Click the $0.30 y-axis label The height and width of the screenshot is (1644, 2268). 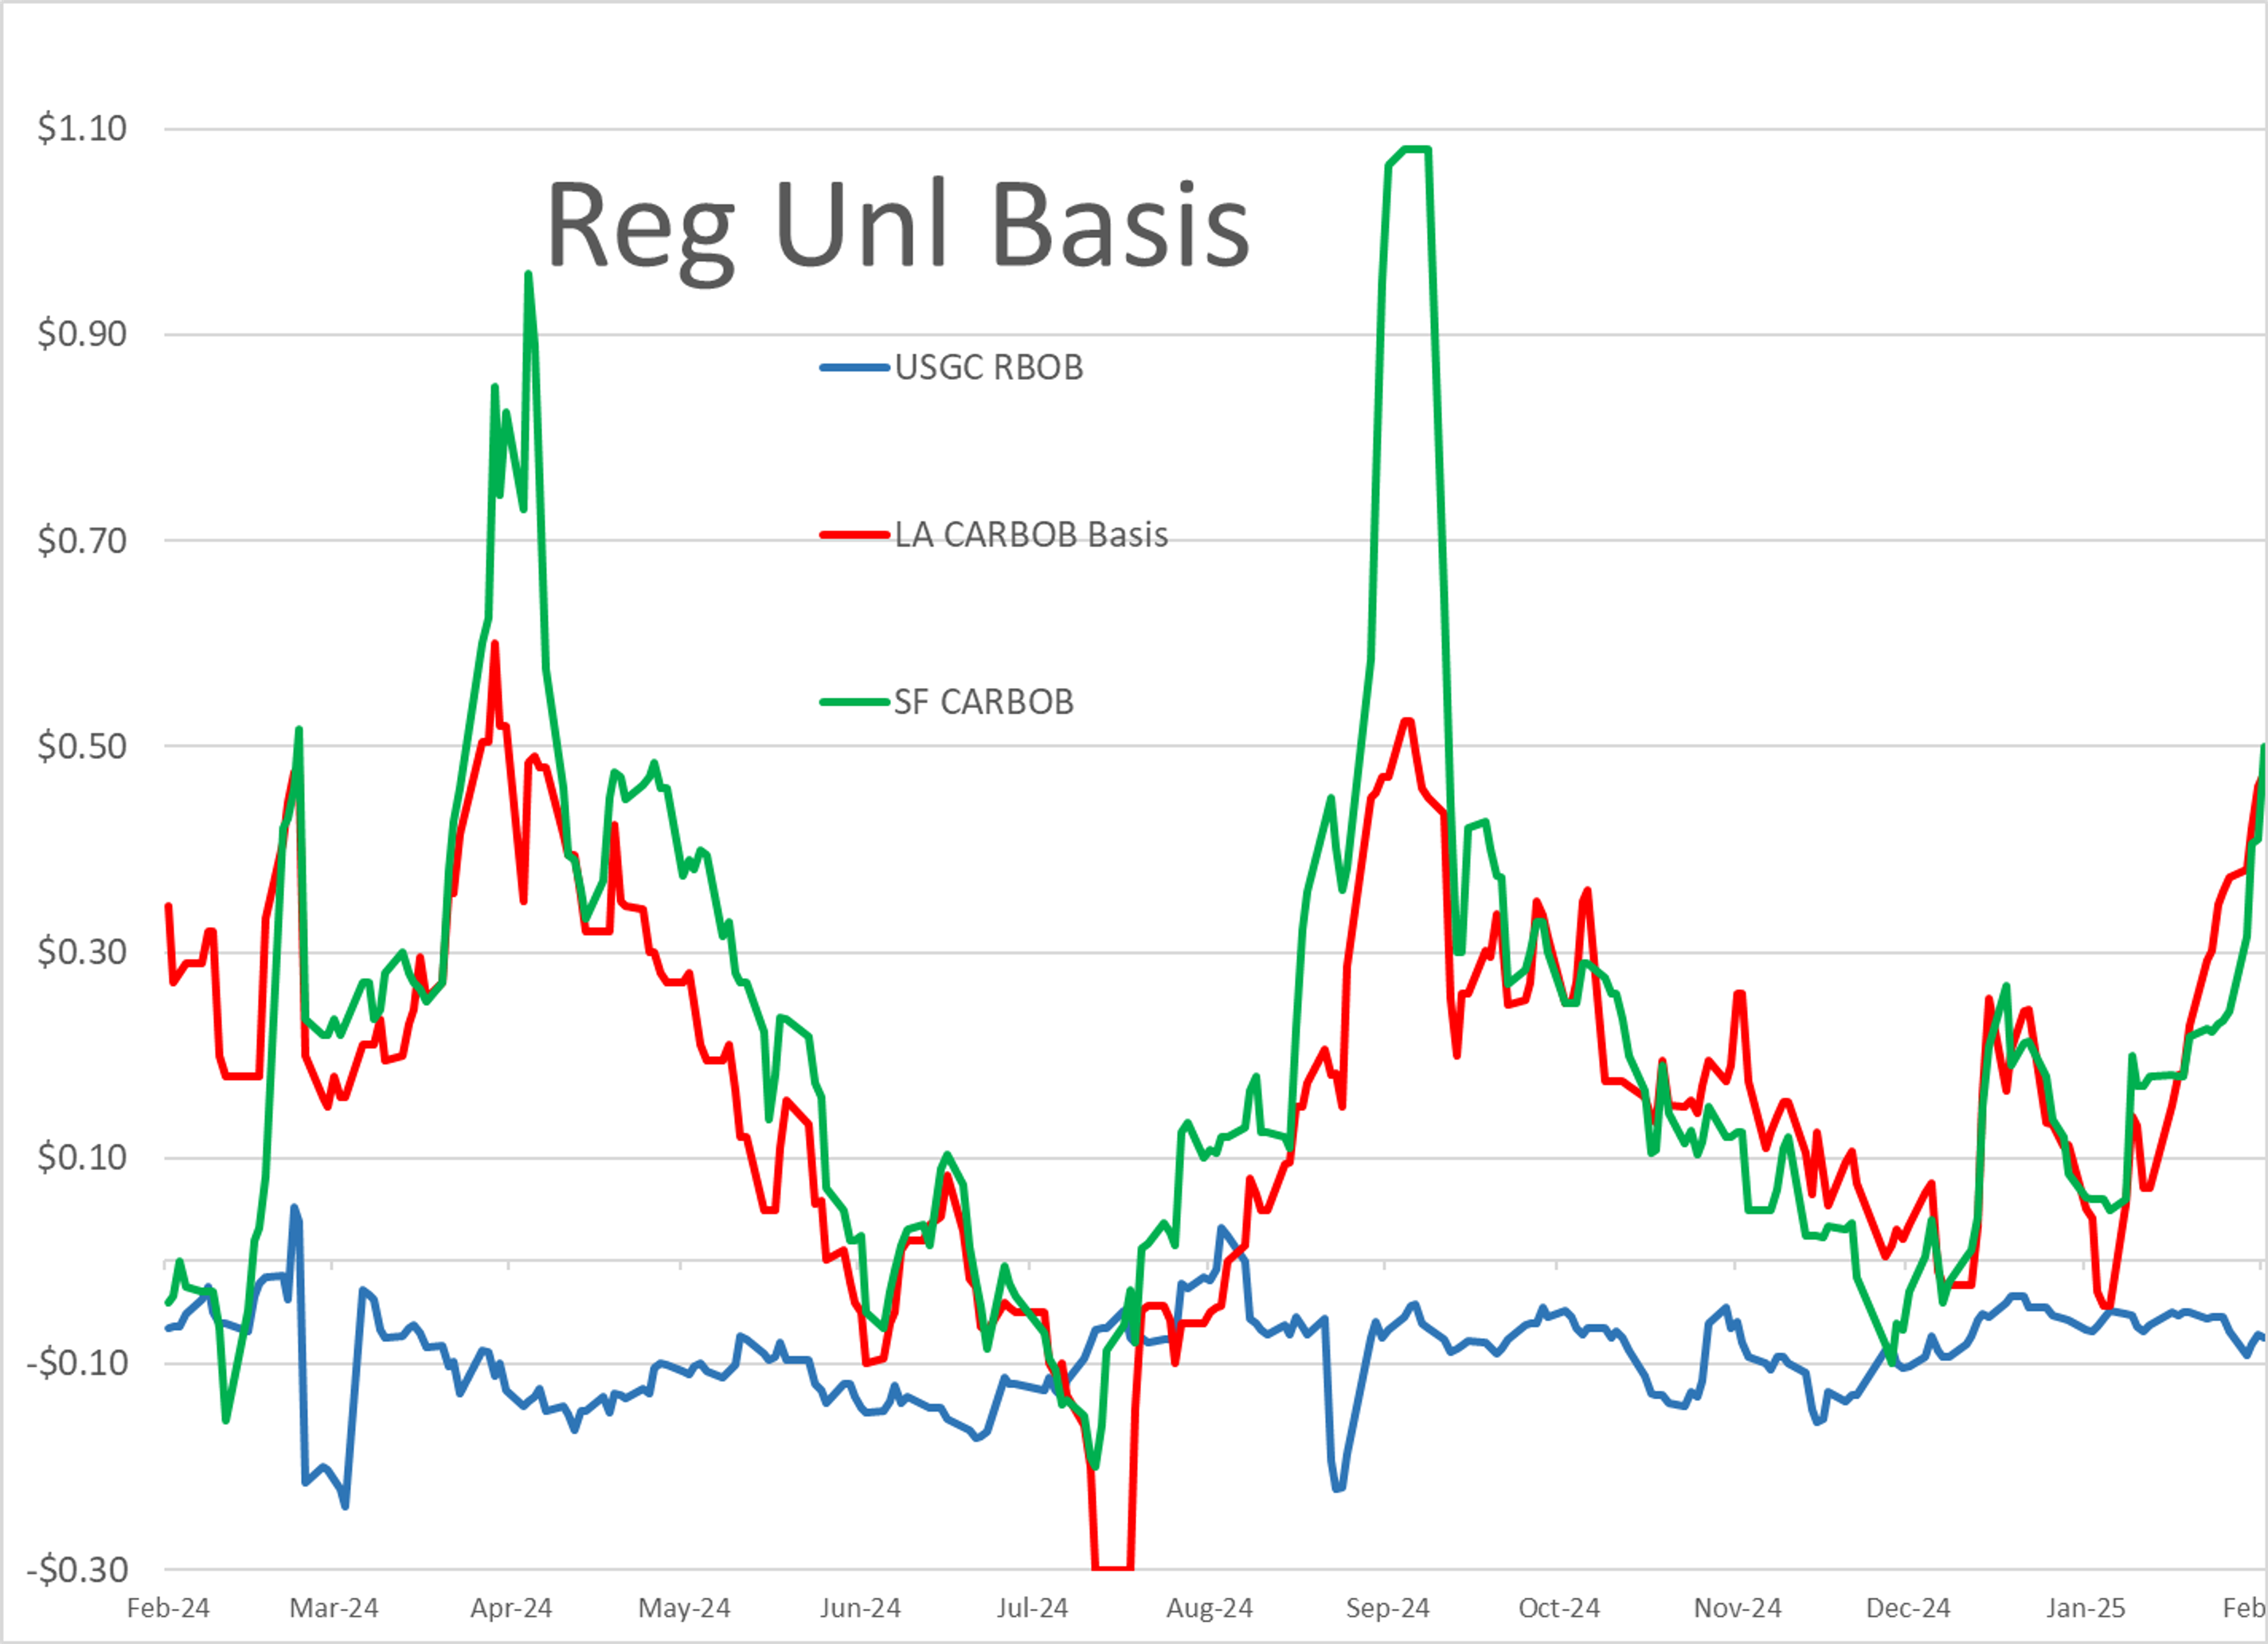pyautogui.click(x=82, y=952)
